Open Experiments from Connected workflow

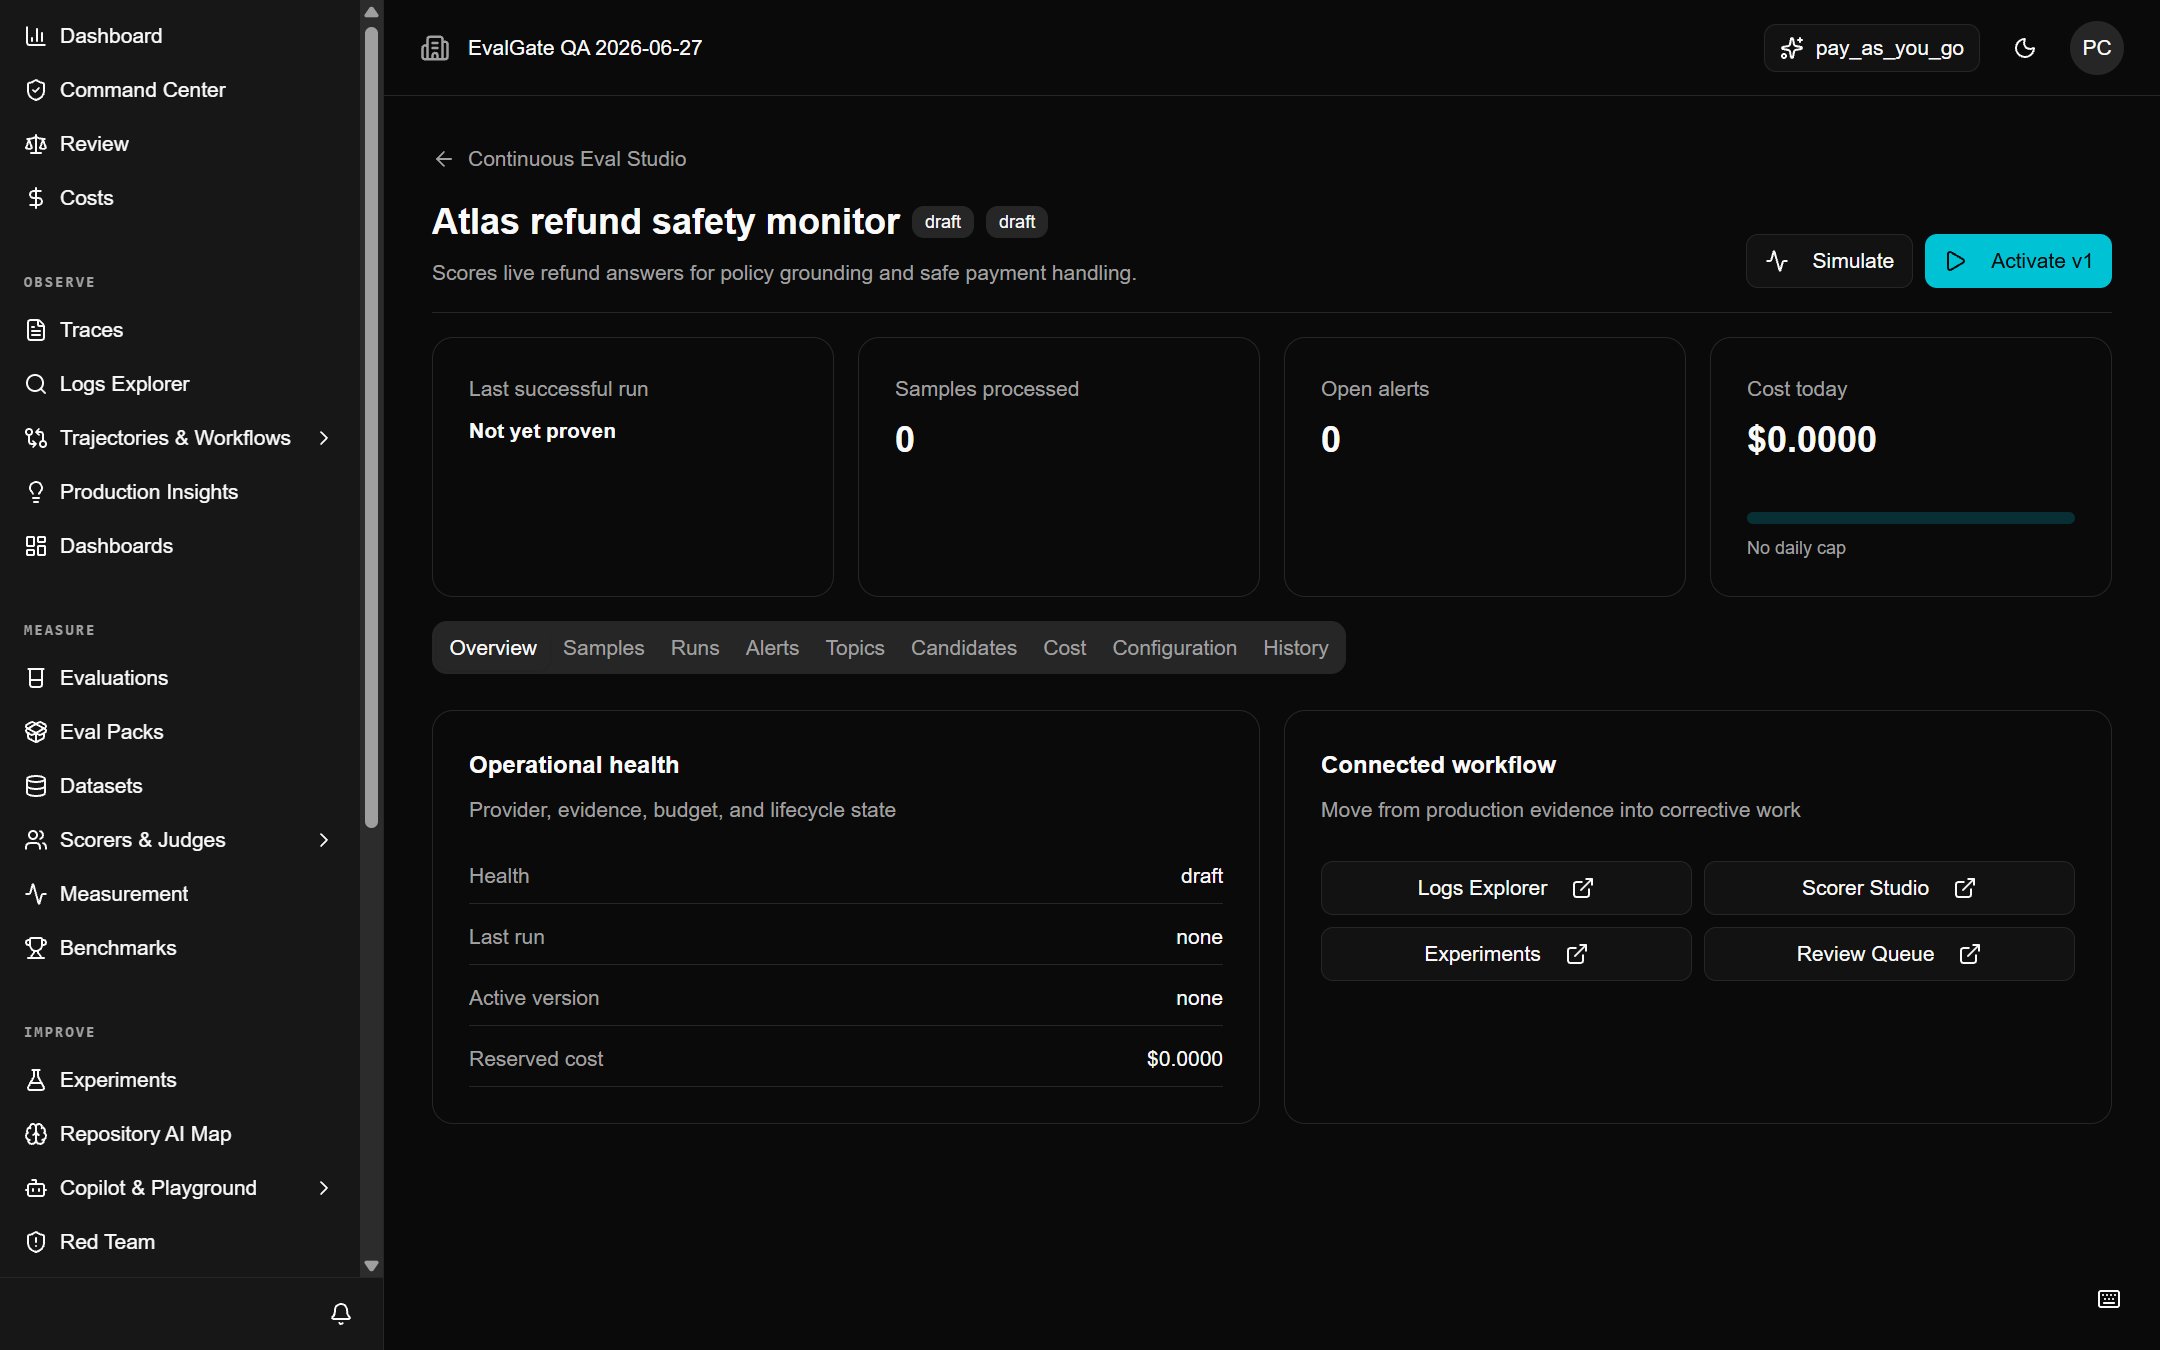point(1506,954)
